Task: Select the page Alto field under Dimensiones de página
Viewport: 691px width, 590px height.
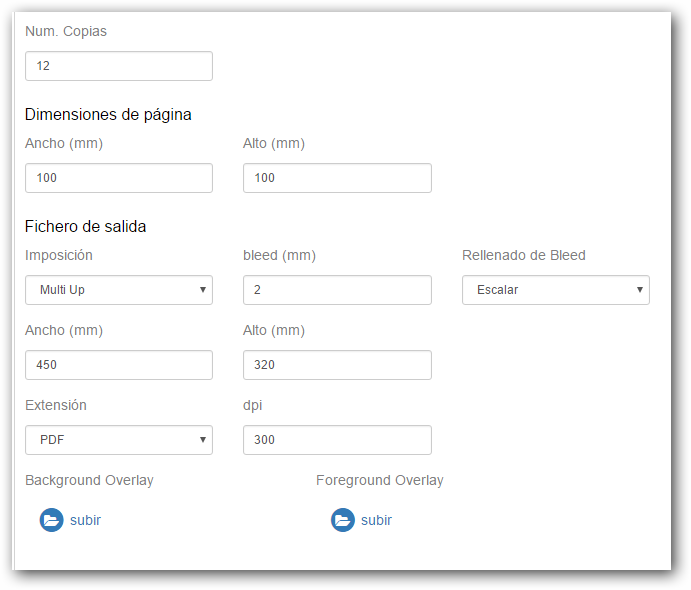Action: tap(337, 178)
